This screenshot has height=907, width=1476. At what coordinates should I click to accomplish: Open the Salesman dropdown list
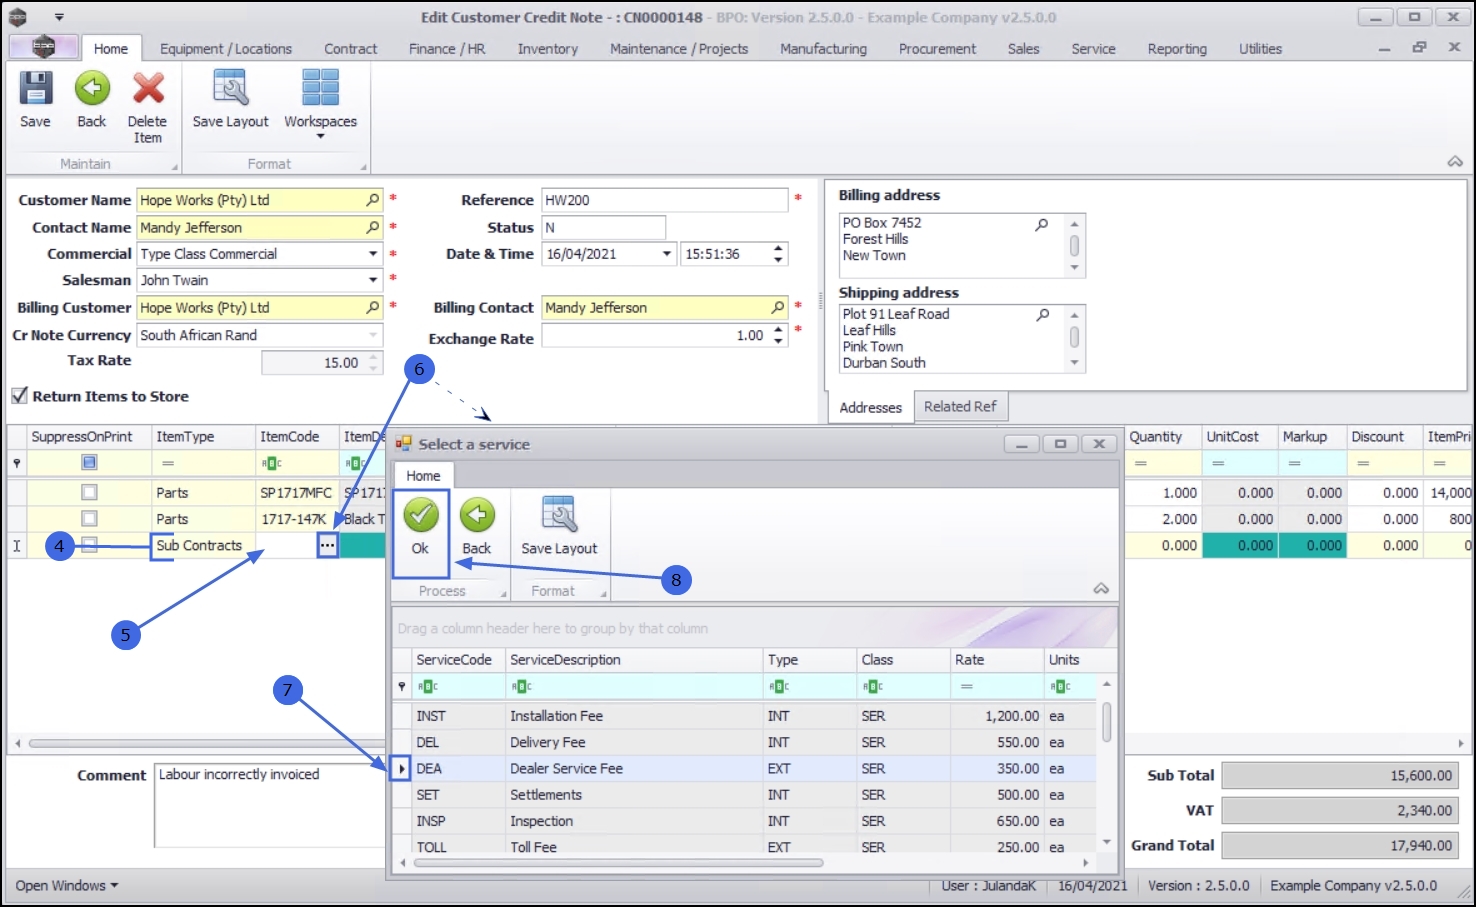[373, 281]
